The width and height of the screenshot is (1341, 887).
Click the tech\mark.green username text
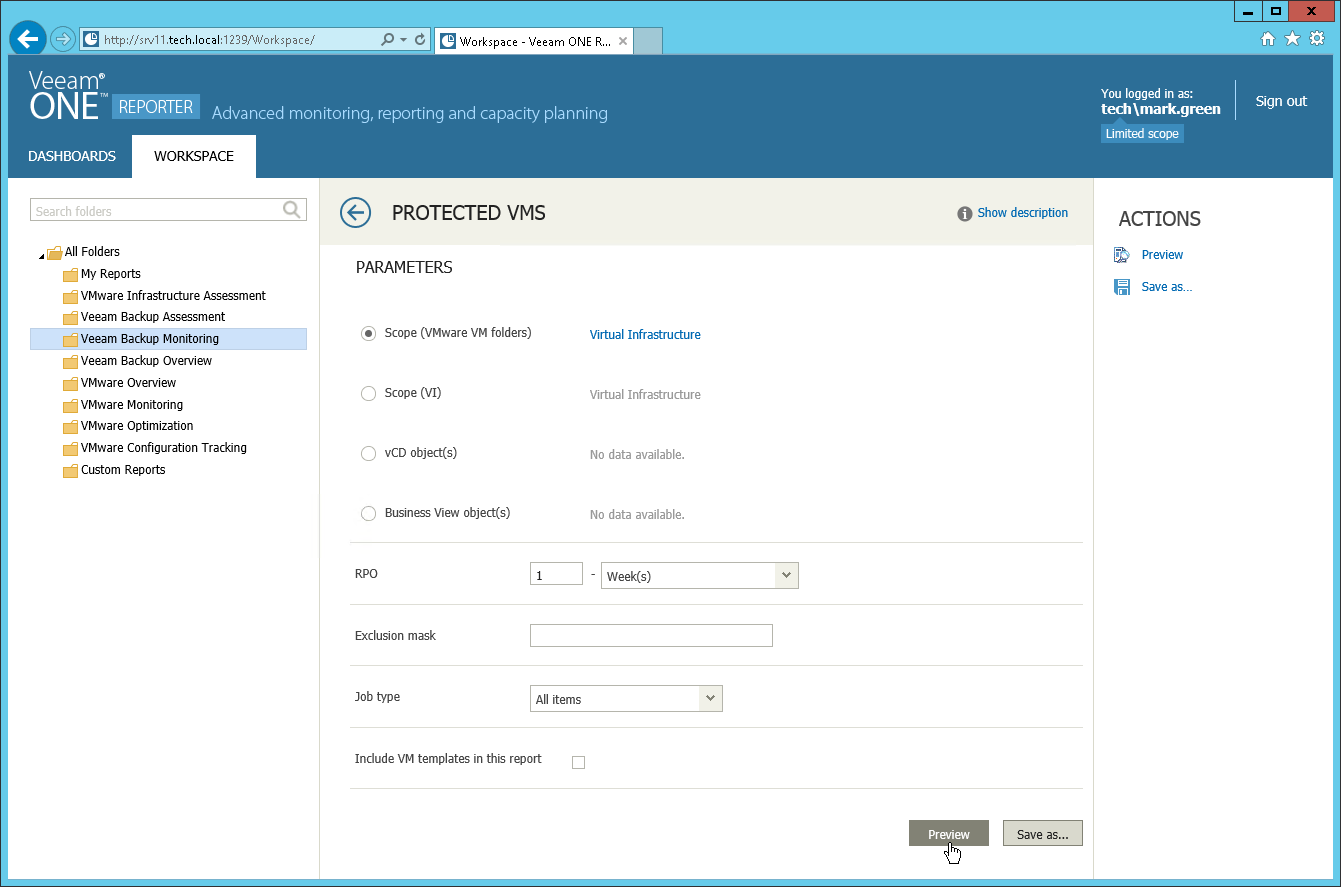point(1160,109)
